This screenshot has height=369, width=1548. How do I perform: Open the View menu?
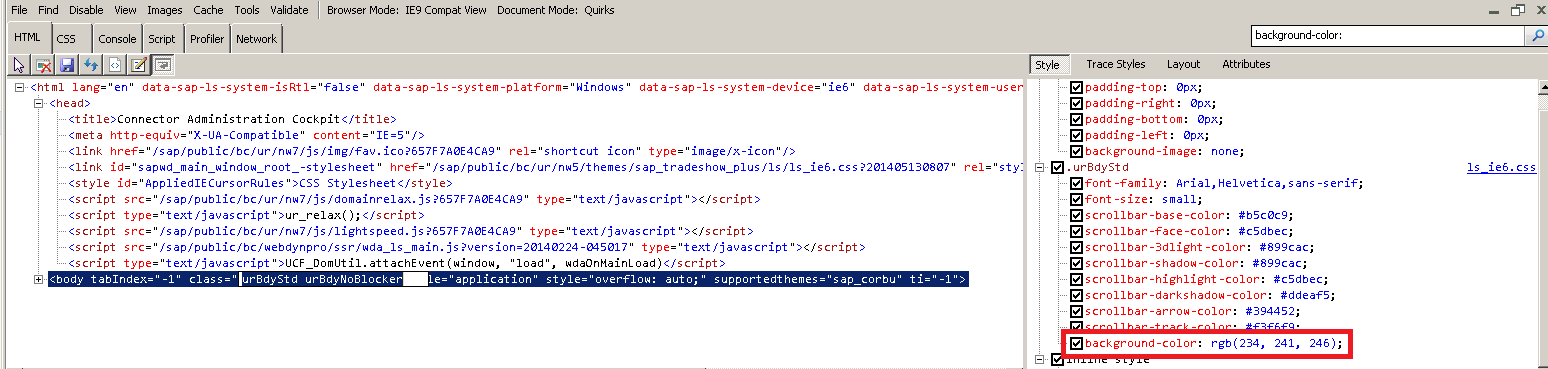pos(125,10)
